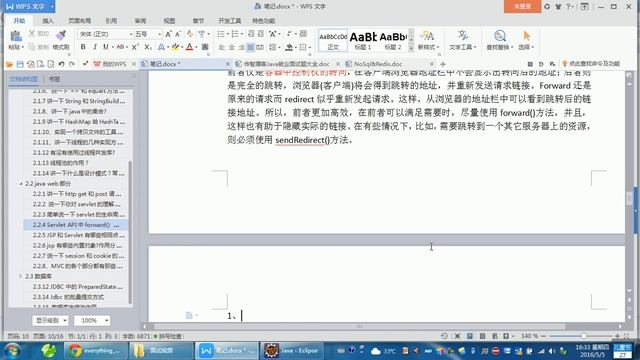The image size is (640, 360).
Task: Toggle superscript X² formatting
Action: (x=135, y=47)
